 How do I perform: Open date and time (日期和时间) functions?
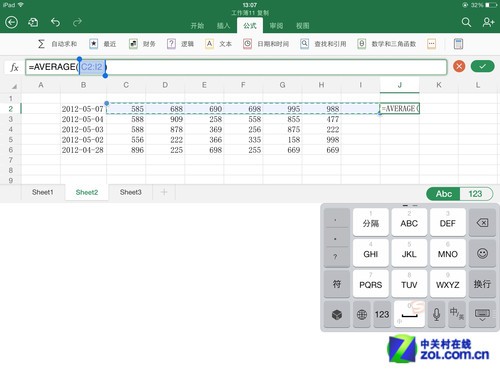[266, 44]
